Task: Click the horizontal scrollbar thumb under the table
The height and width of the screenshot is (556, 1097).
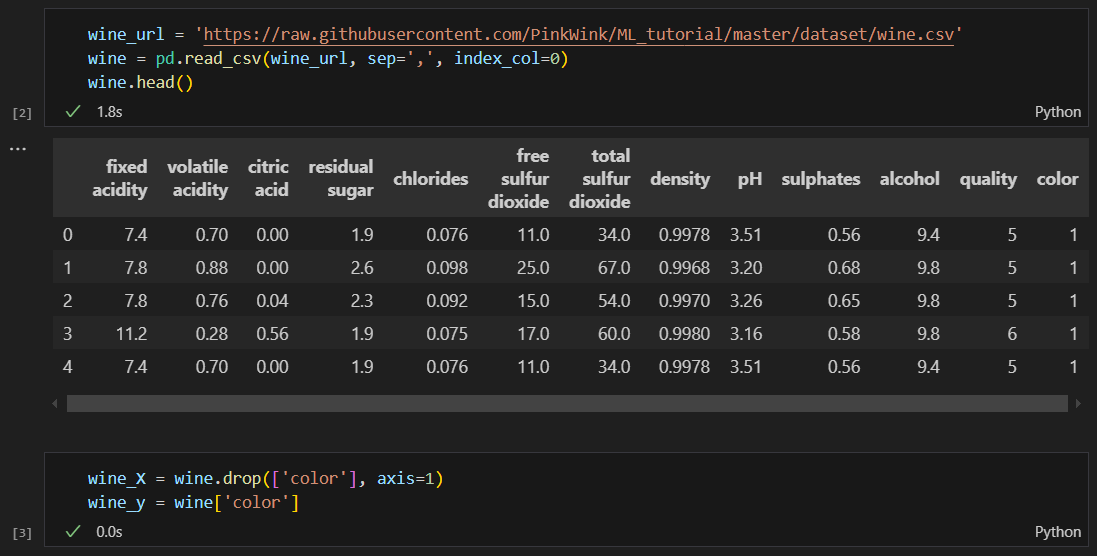Action: (567, 404)
